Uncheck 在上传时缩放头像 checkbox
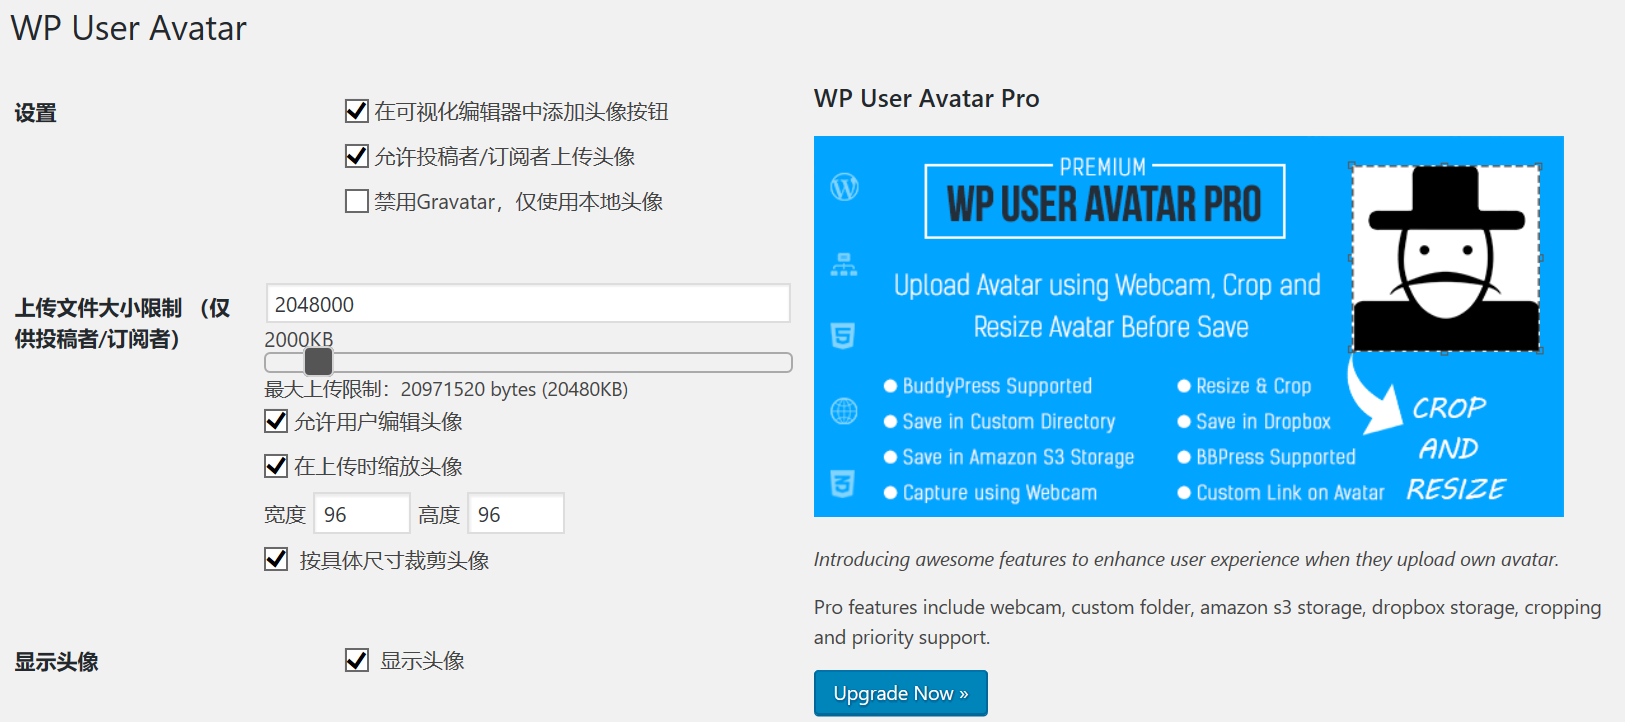The width and height of the screenshot is (1625, 722). point(276,466)
